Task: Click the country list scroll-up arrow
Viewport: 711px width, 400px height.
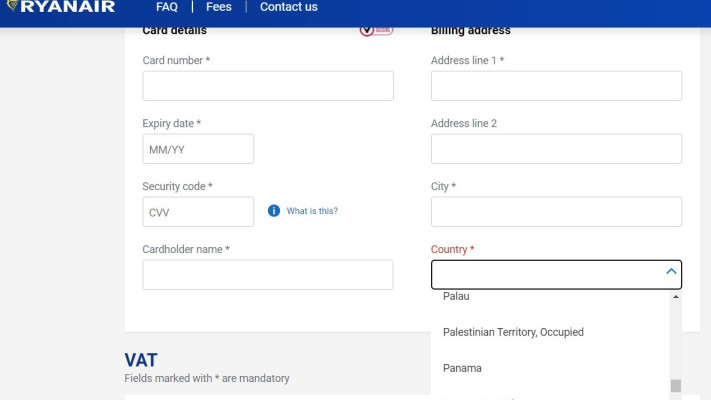Action: click(x=676, y=297)
